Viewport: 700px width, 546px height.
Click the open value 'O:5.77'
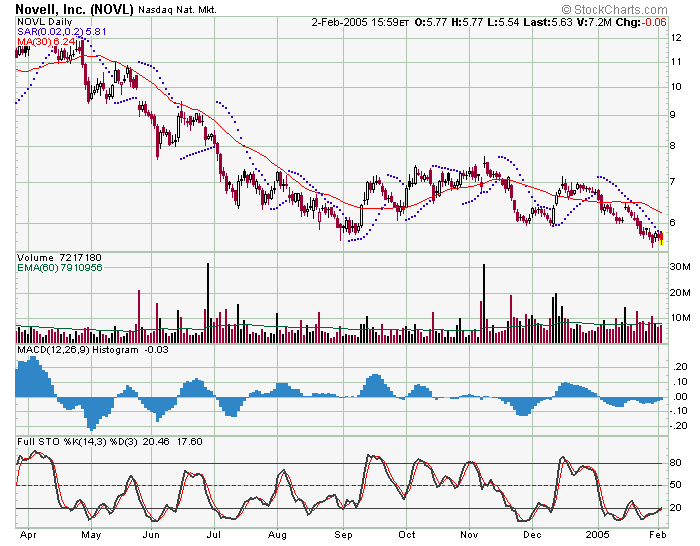tap(430, 22)
